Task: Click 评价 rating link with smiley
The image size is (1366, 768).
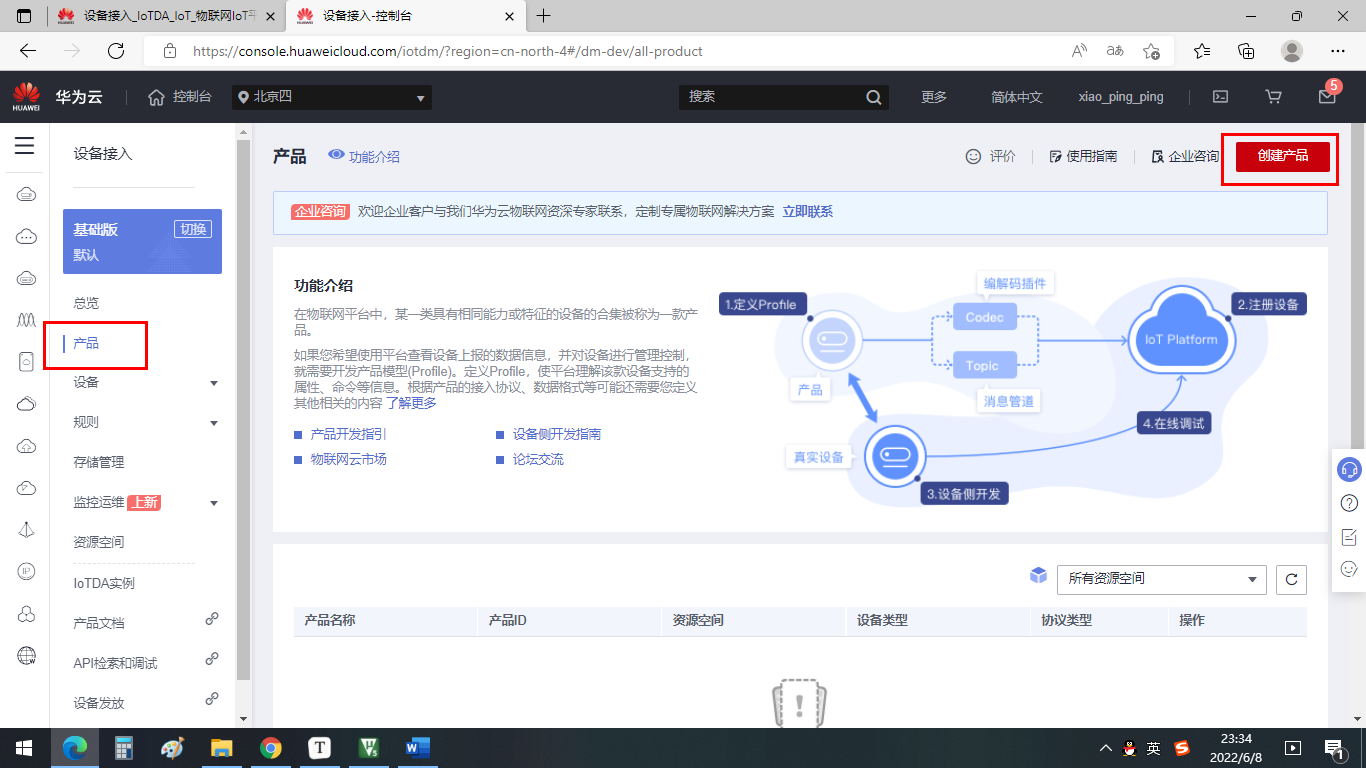Action: 990,156
